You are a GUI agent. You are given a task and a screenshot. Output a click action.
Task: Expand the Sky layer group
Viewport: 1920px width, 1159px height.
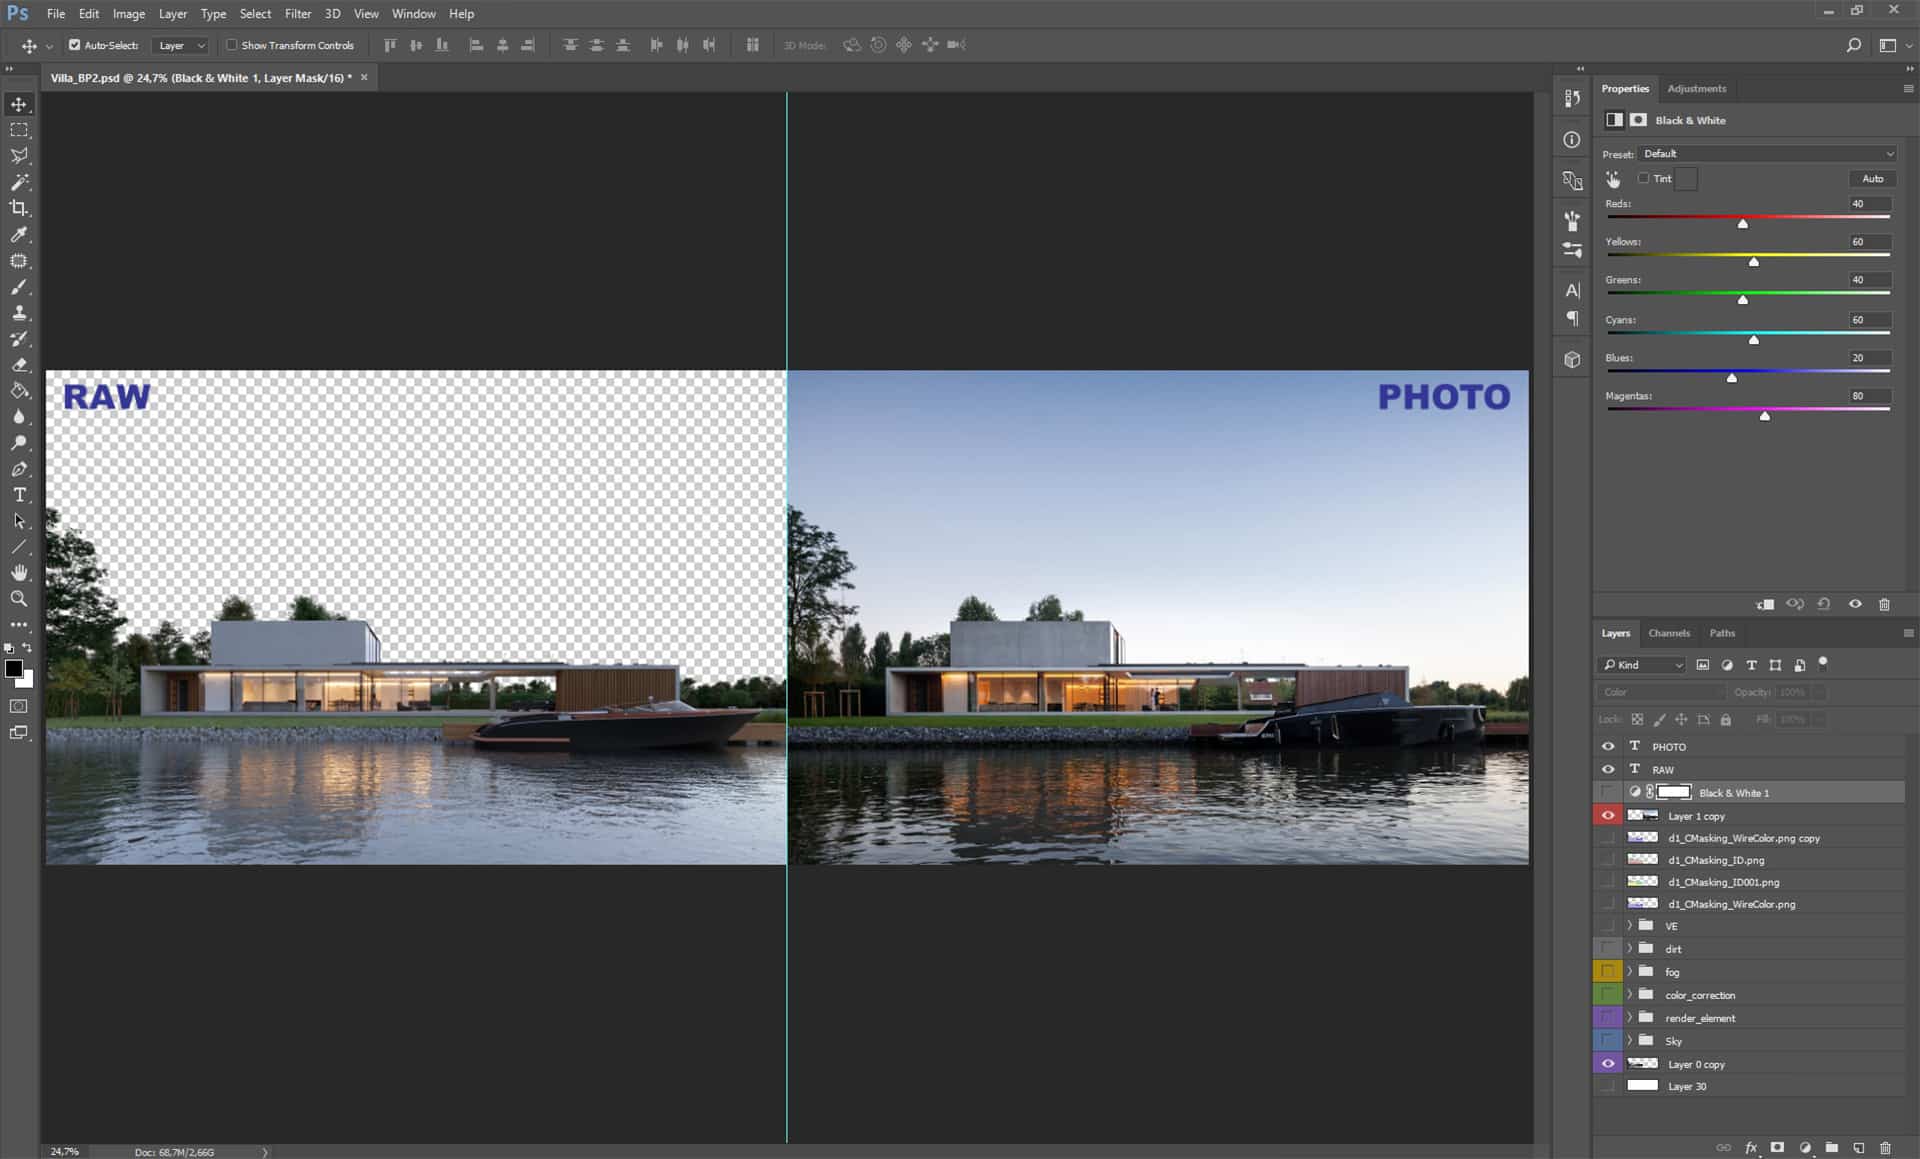coord(1630,1040)
